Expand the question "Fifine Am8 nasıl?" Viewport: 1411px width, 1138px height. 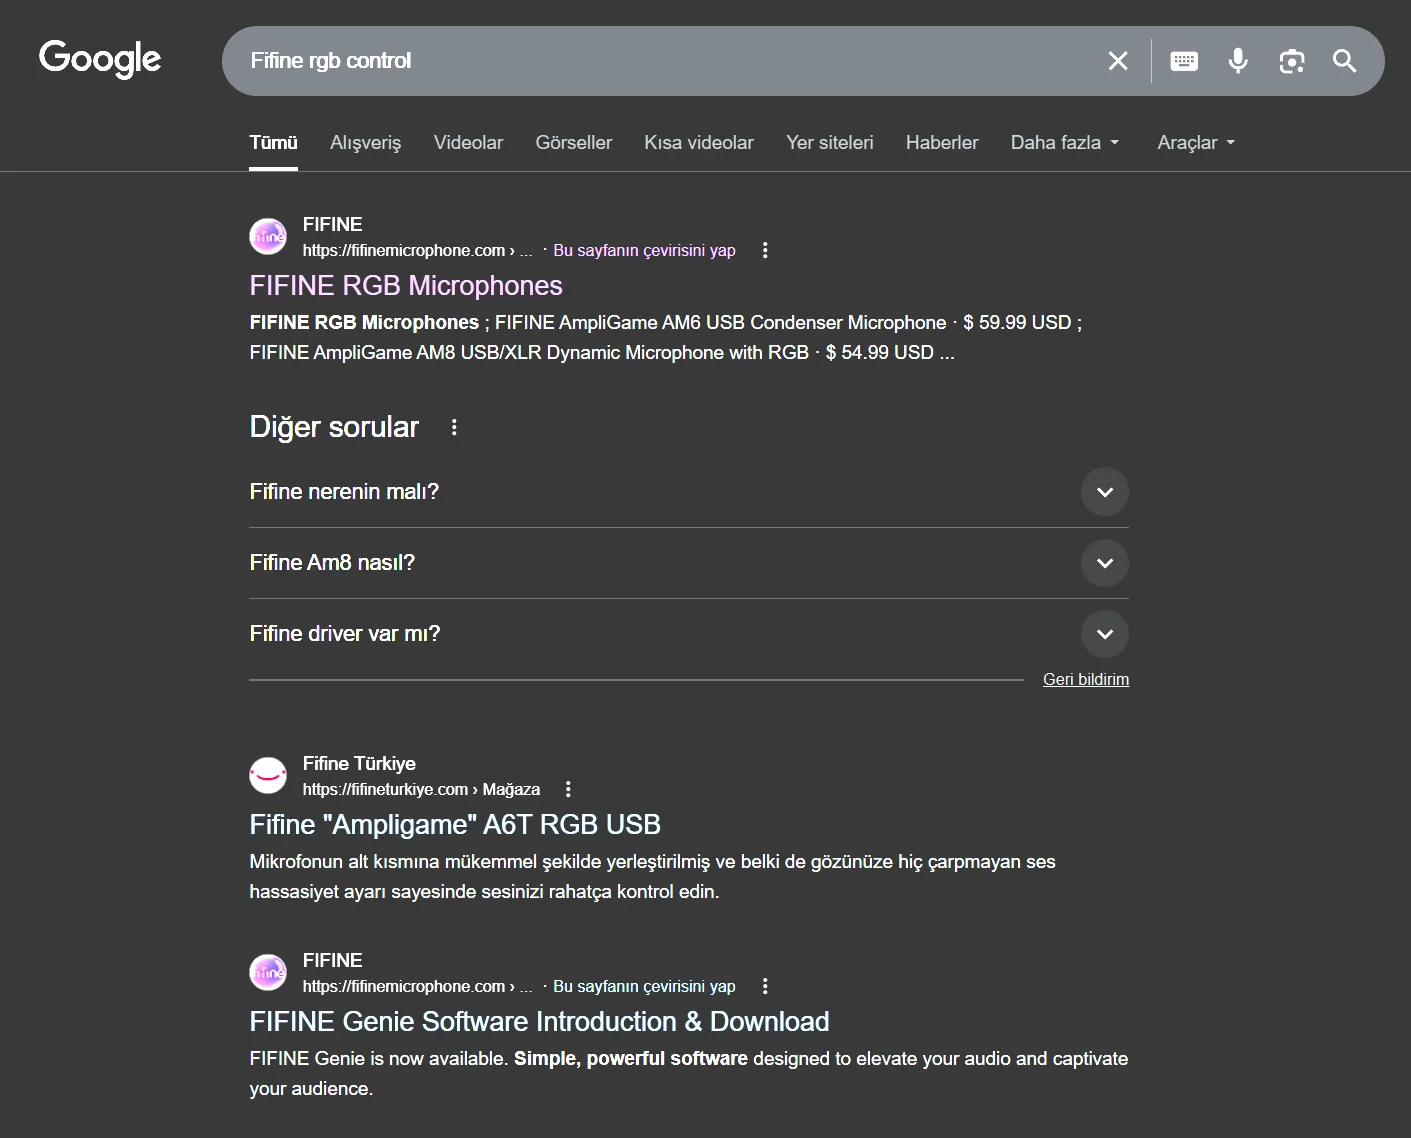[x=1104, y=563]
